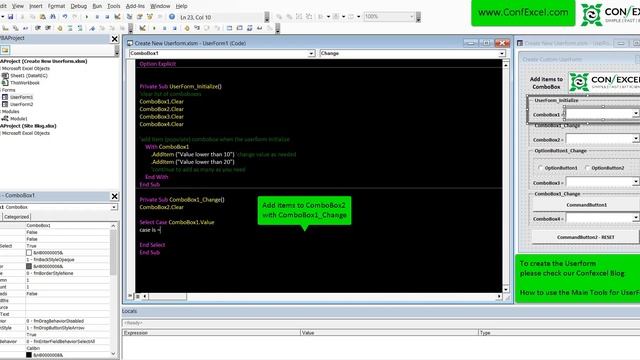
Task: Click ComboBox2 drop arrow on userform
Action: [636, 139]
